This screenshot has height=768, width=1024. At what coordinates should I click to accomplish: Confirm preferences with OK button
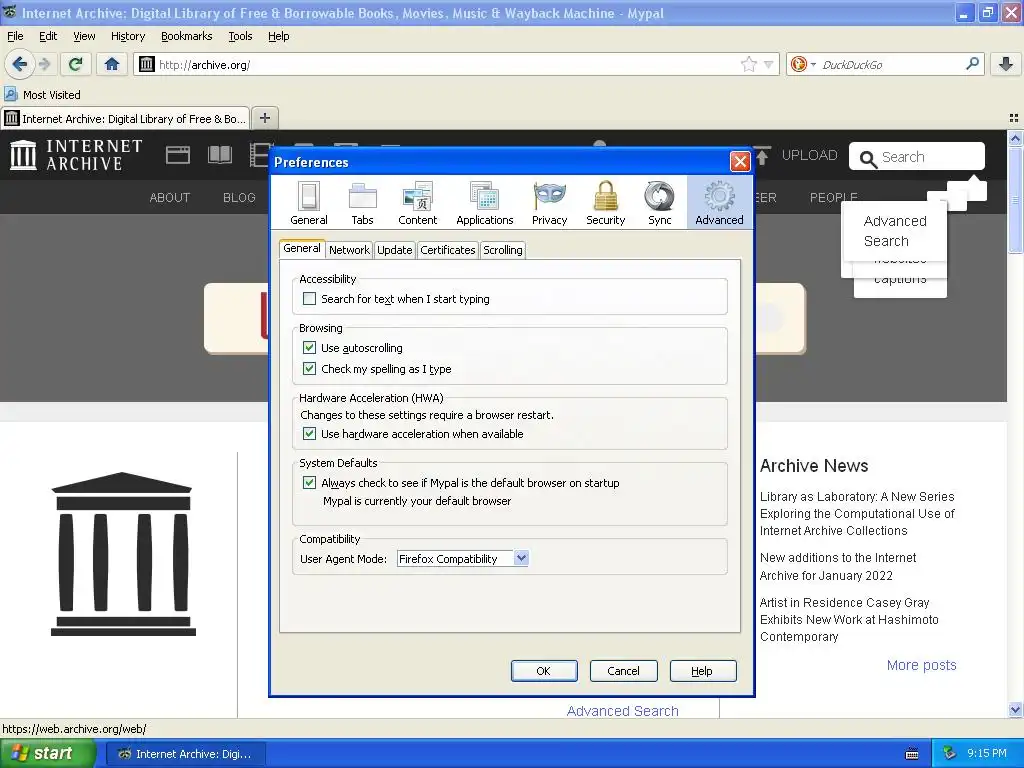coord(543,671)
